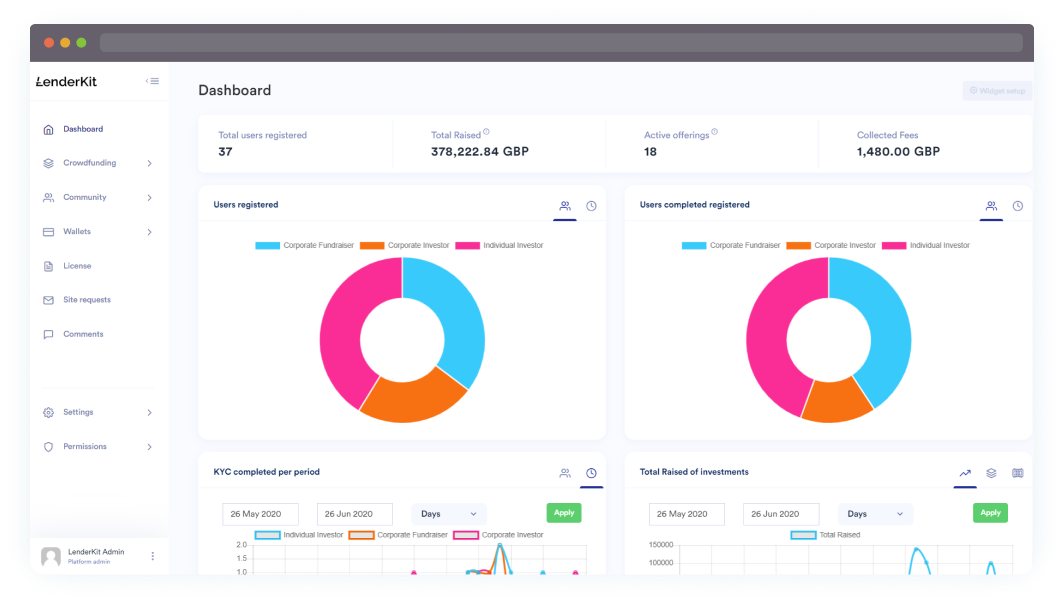Image resolution: width=1064 pixels, height=603 pixels.
Task: Click the clock icon in Users registered widget
Action: pos(591,206)
